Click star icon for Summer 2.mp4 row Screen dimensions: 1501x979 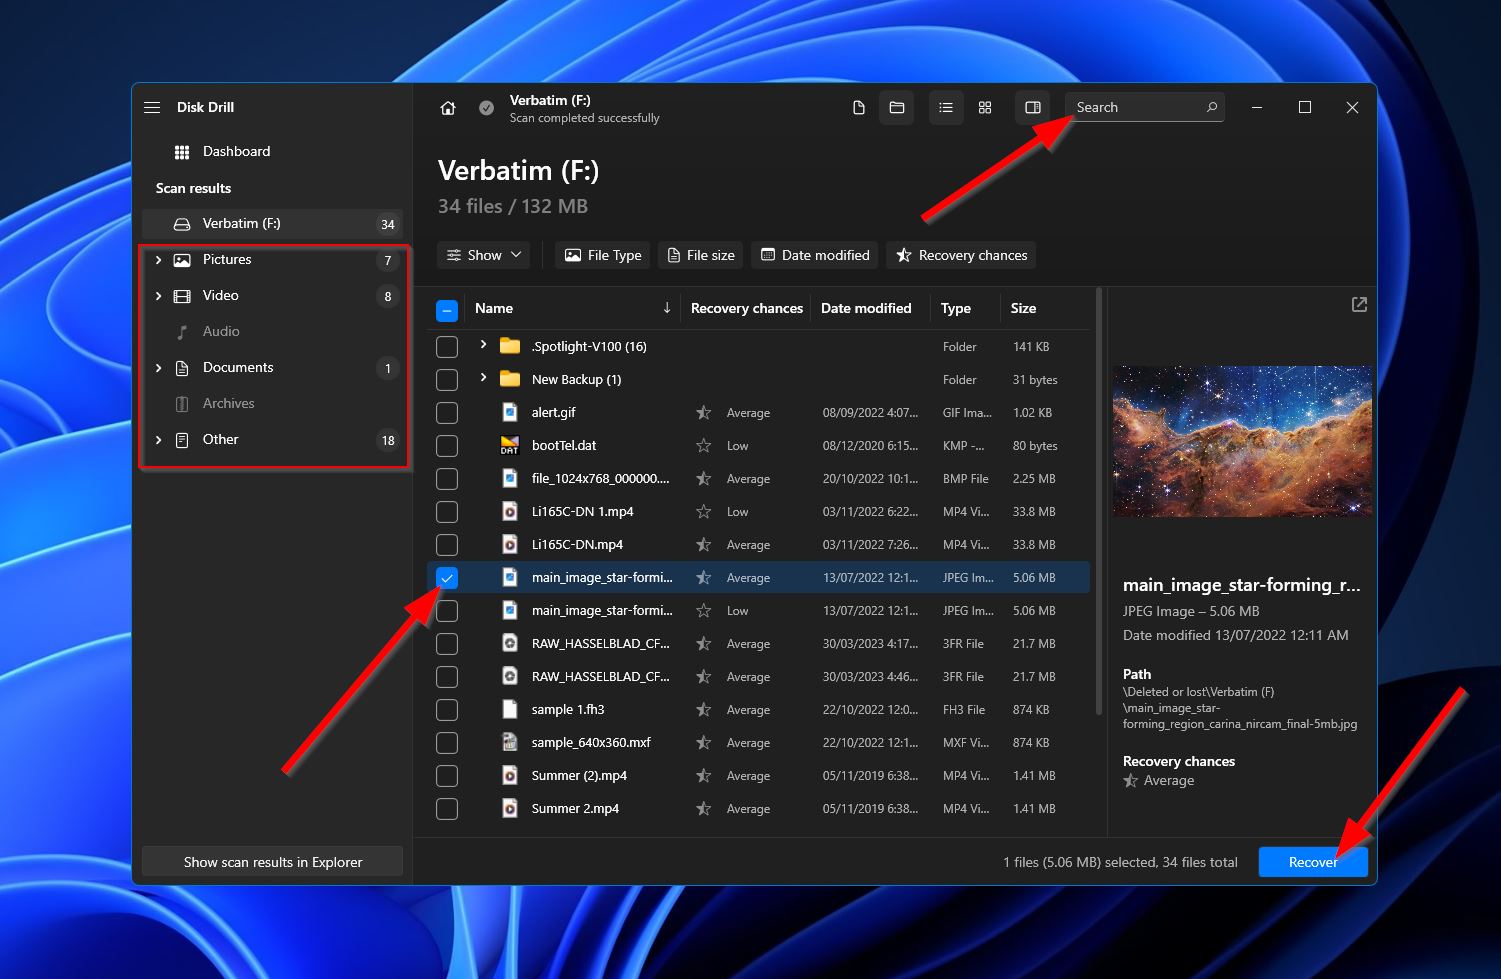pyautogui.click(x=704, y=809)
